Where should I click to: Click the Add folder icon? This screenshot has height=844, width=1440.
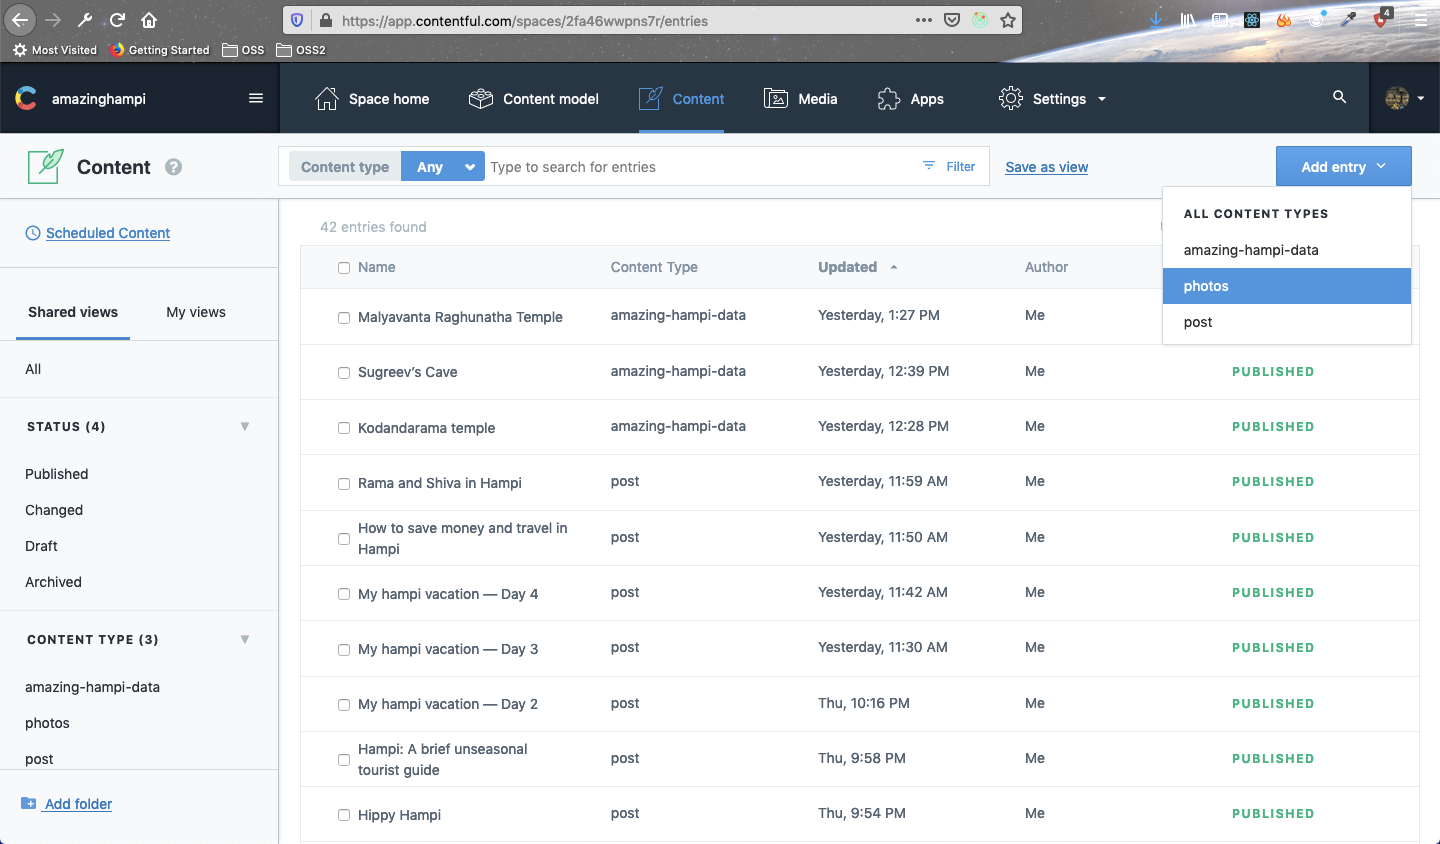[x=29, y=804]
